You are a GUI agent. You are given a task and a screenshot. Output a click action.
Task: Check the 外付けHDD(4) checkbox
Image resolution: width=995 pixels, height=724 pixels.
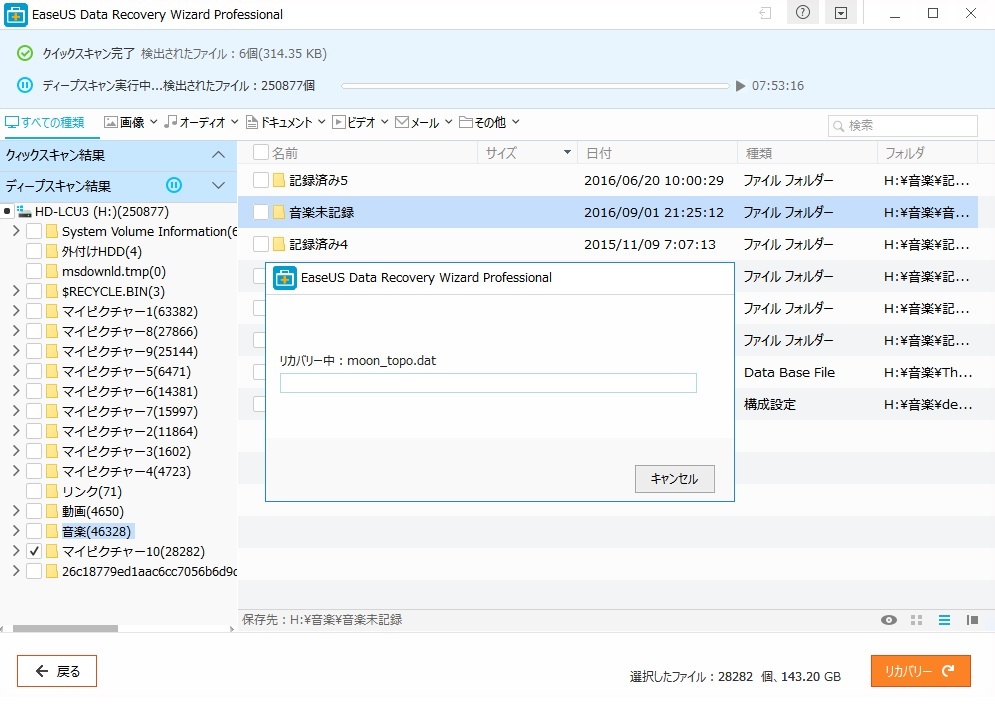coord(34,251)
